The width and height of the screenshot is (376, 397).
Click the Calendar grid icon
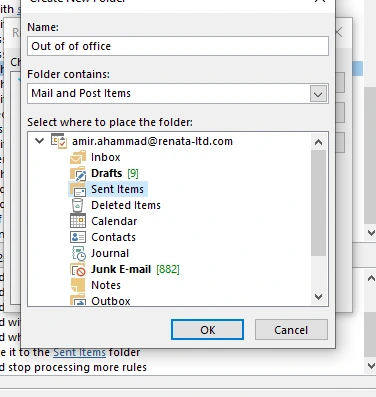(x=78, y=221)
